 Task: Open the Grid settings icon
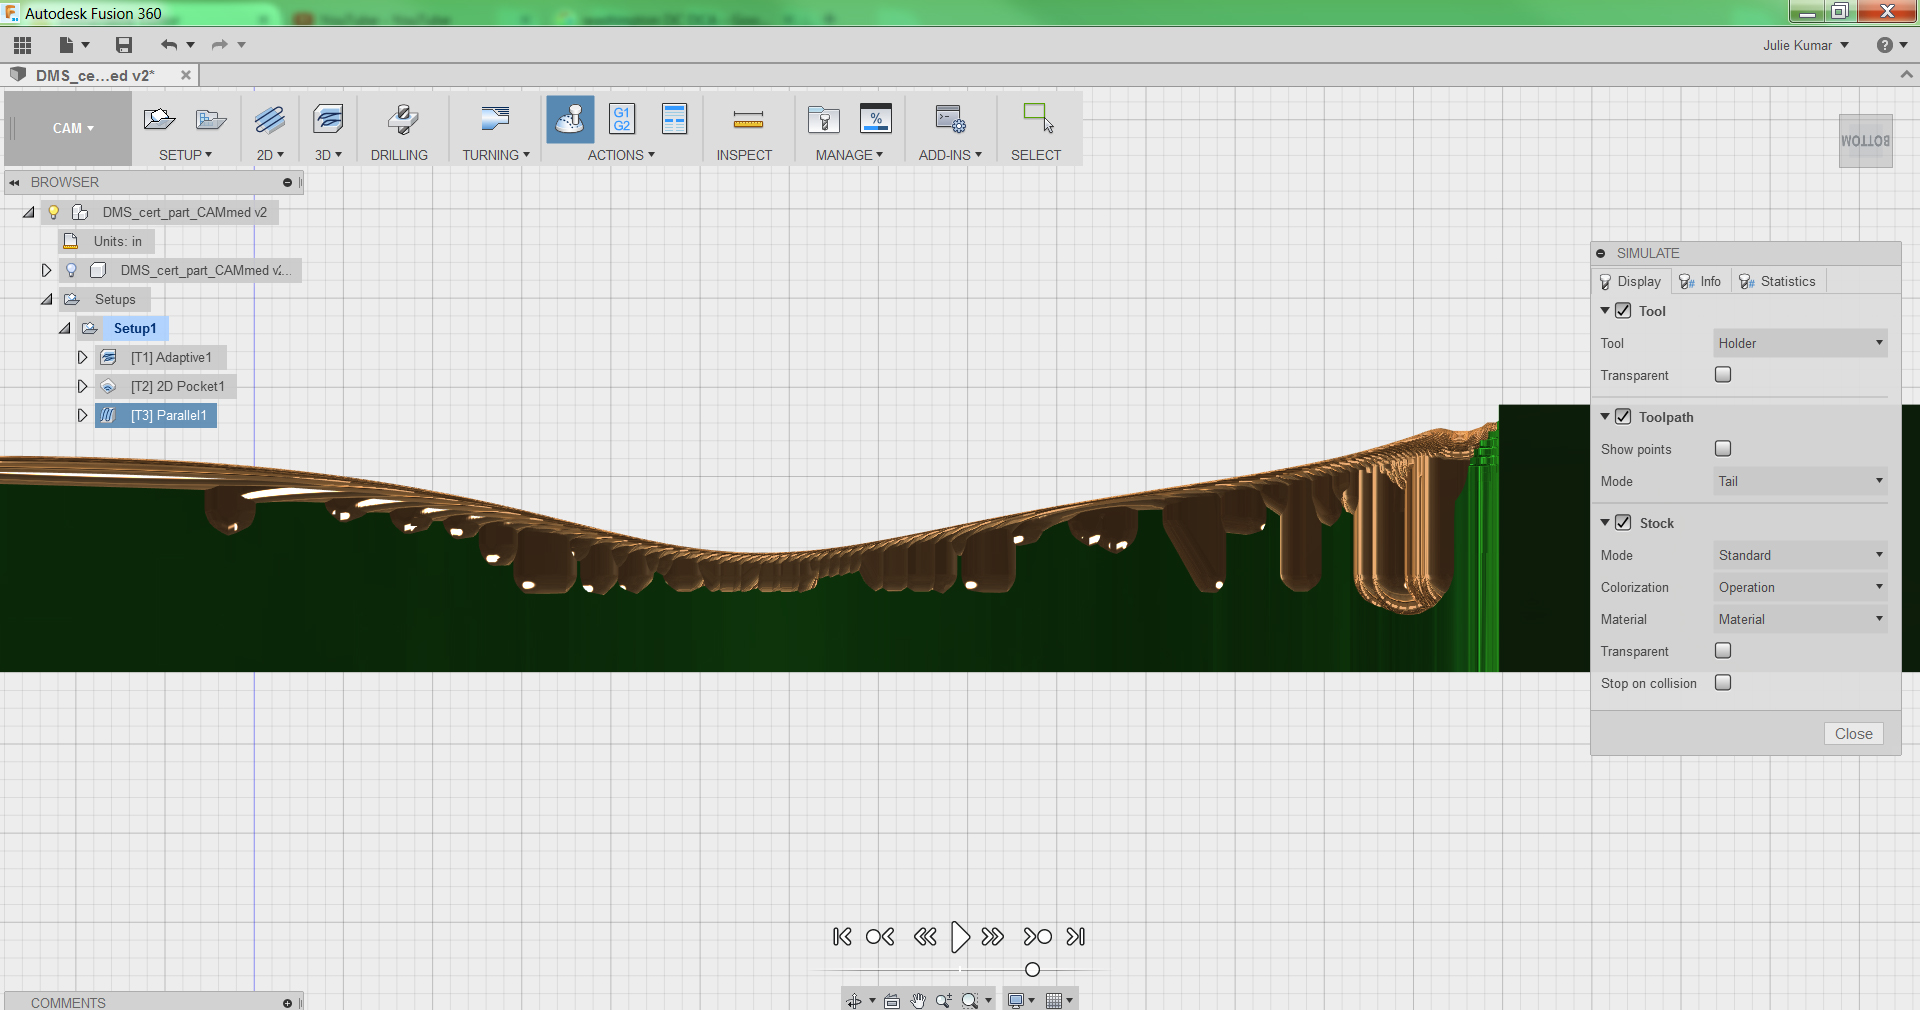click(x=1054, y=1000)
